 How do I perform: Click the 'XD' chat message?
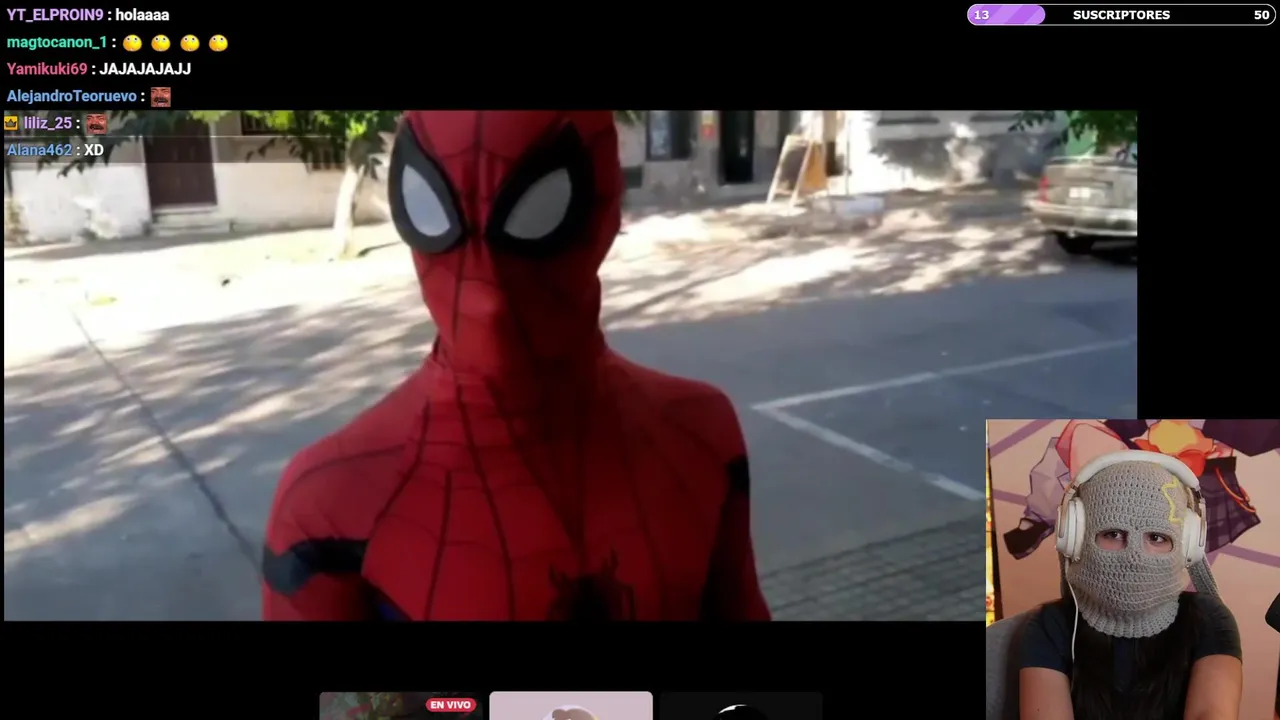[94, 150]
